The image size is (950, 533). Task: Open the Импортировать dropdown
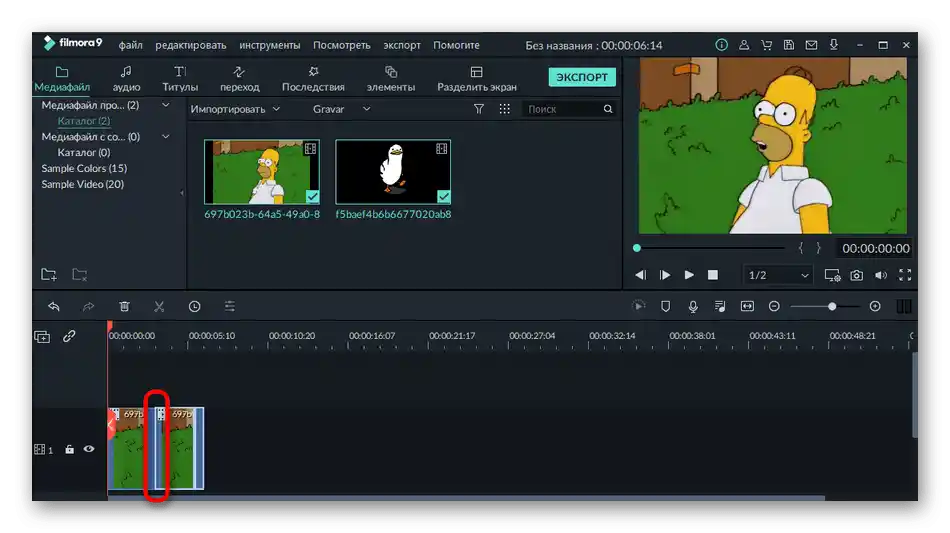tap(235, 109)
